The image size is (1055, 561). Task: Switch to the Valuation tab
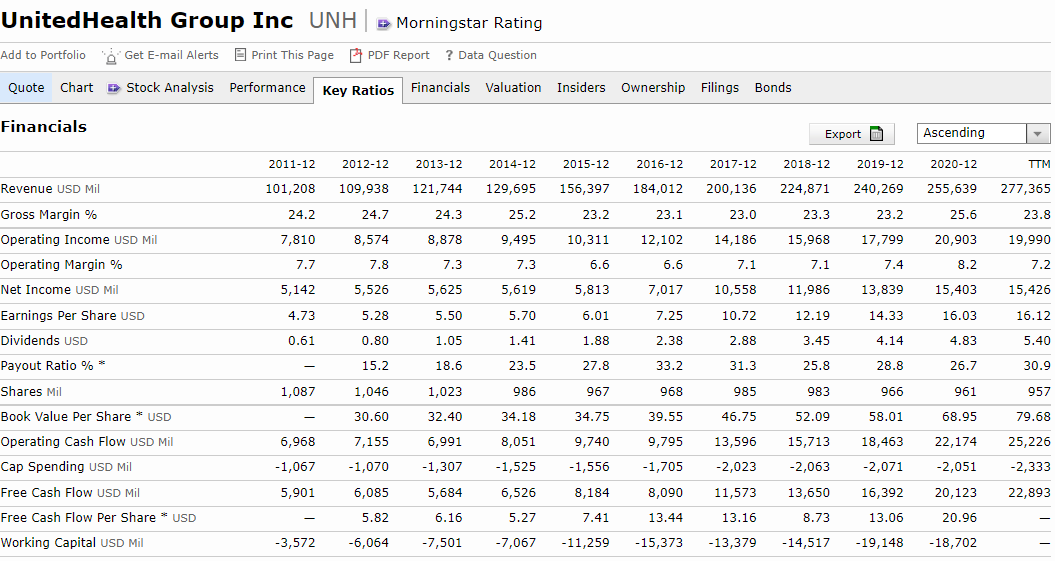click(513, 87)
